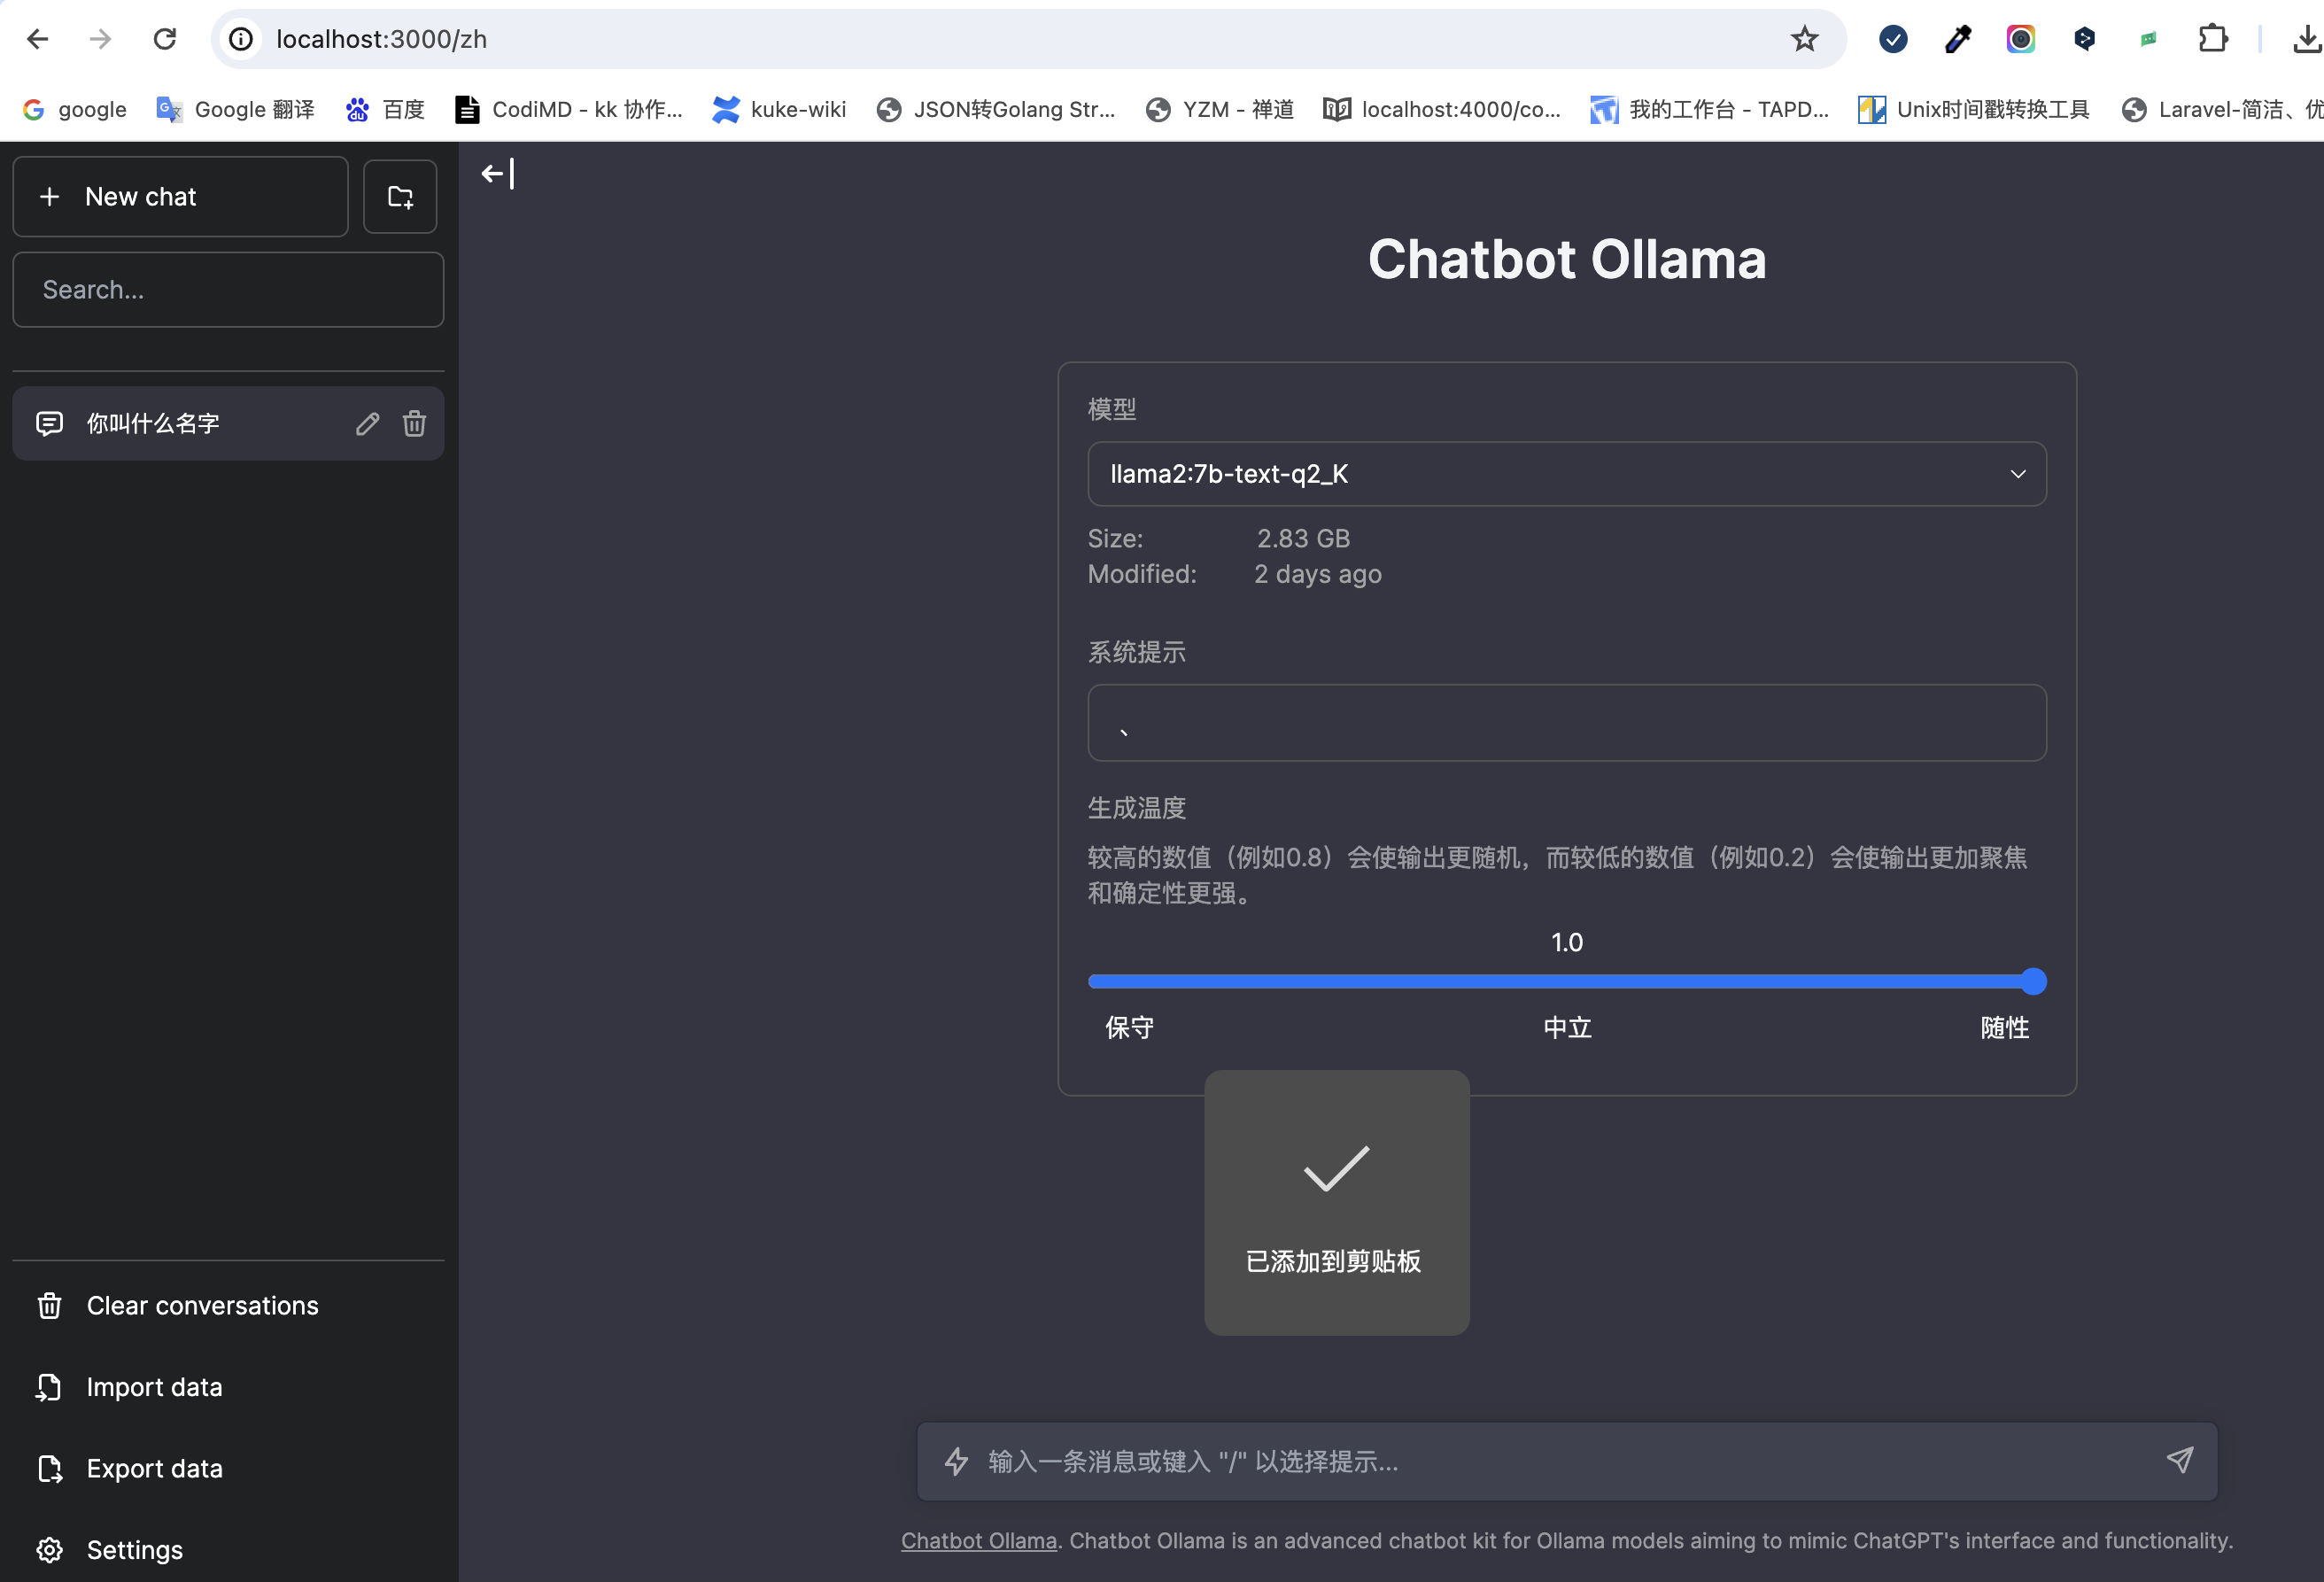This screenshot has width=2324, height=1582.
Task: Click the lightning bolt icon in message bar
Action: 957,1461
